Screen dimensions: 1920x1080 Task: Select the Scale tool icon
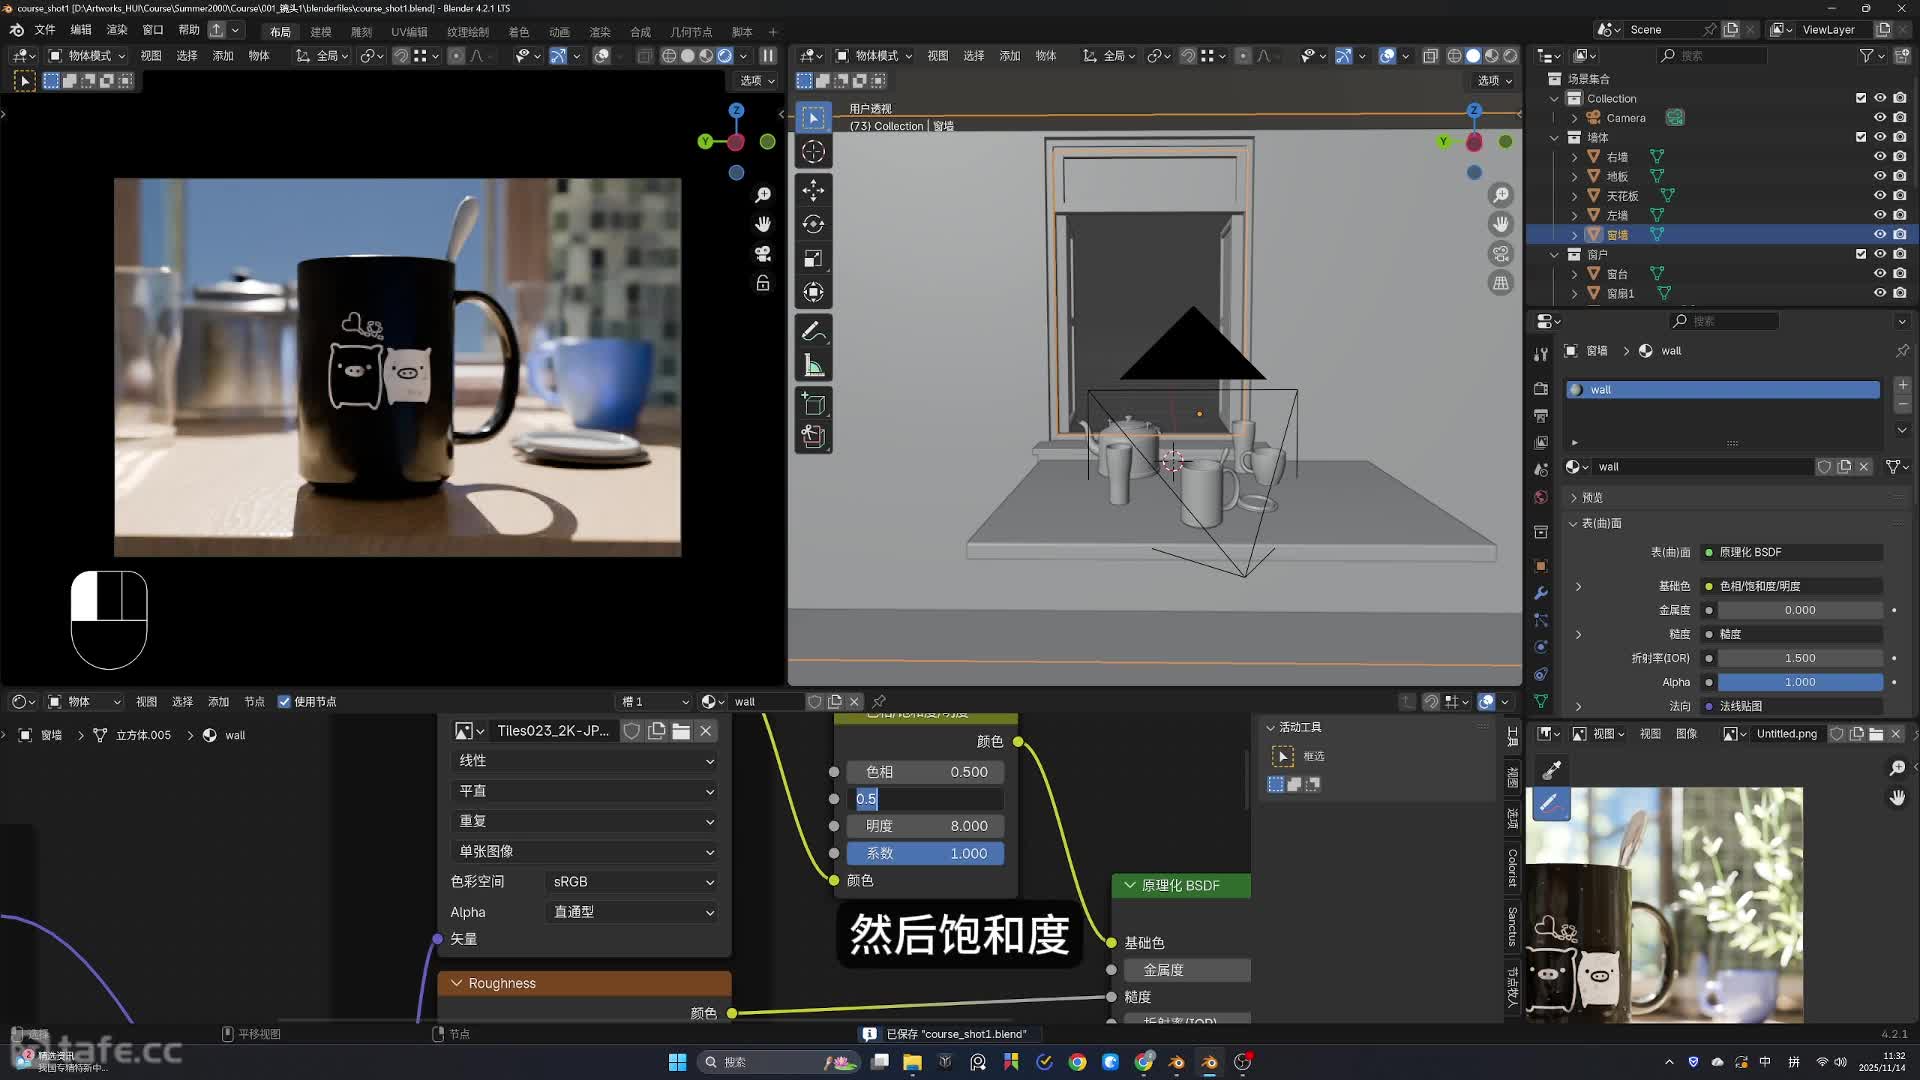pos(813,258)
